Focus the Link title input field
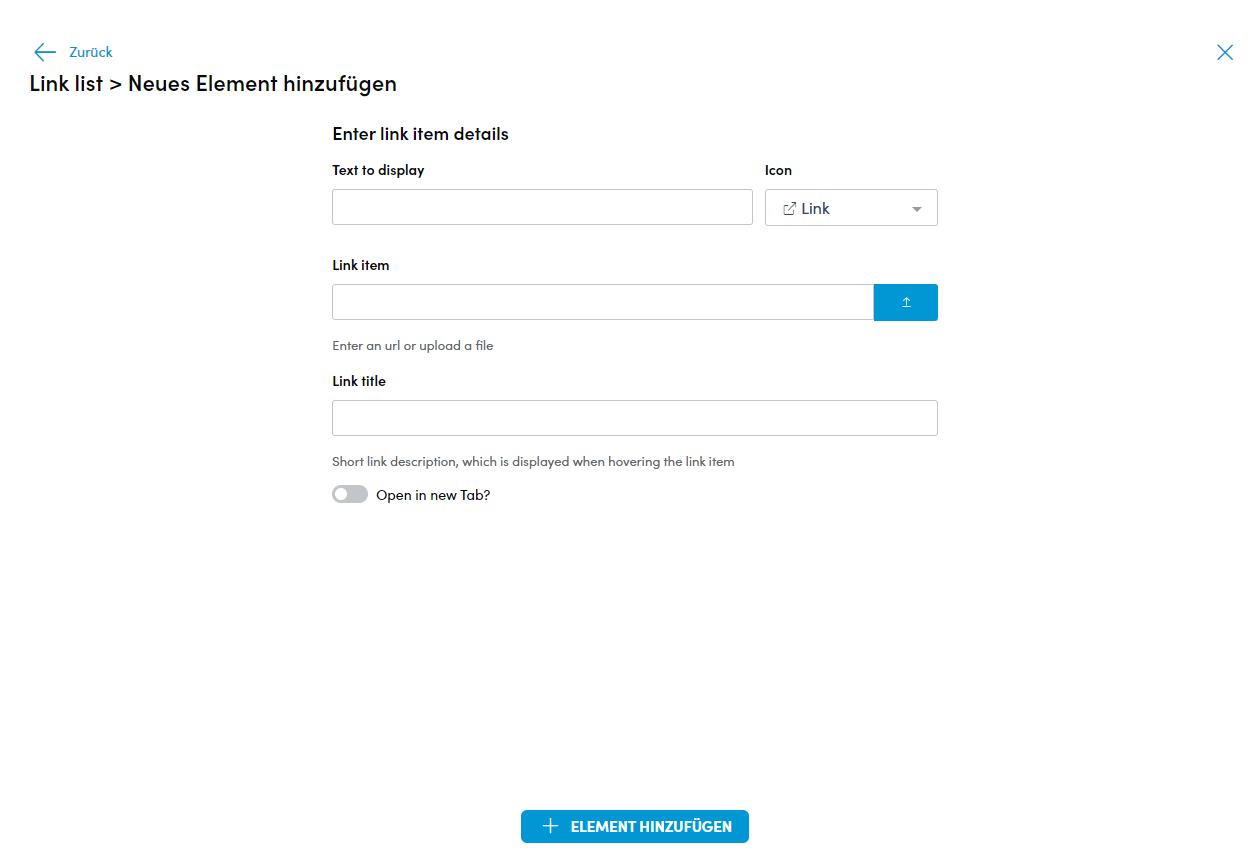 click(x=635, y=418)
